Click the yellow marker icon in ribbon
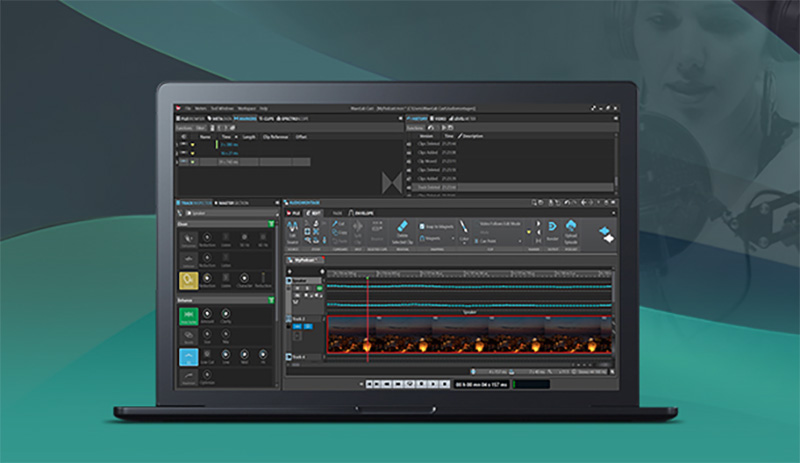 click(529, 232)
